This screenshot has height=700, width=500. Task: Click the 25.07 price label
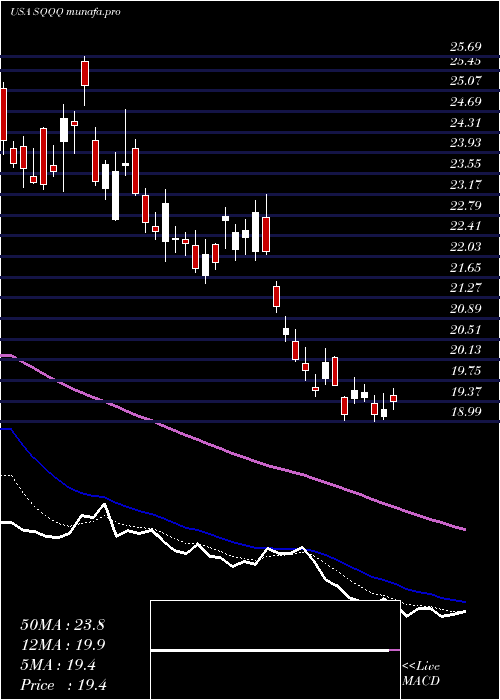(465, 81)
